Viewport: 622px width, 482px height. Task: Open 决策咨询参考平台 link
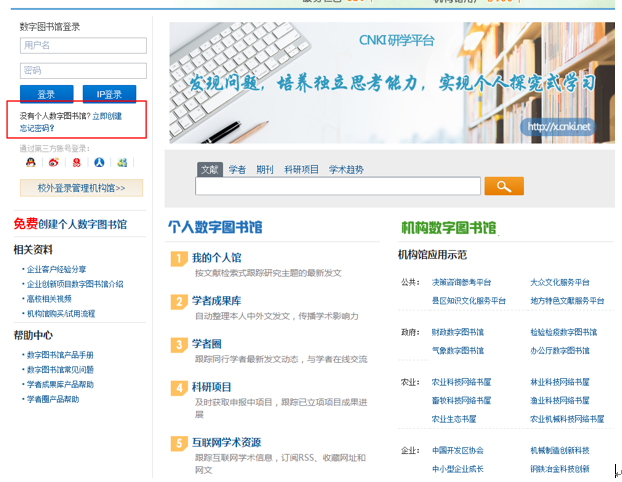[x=461, y=282]
